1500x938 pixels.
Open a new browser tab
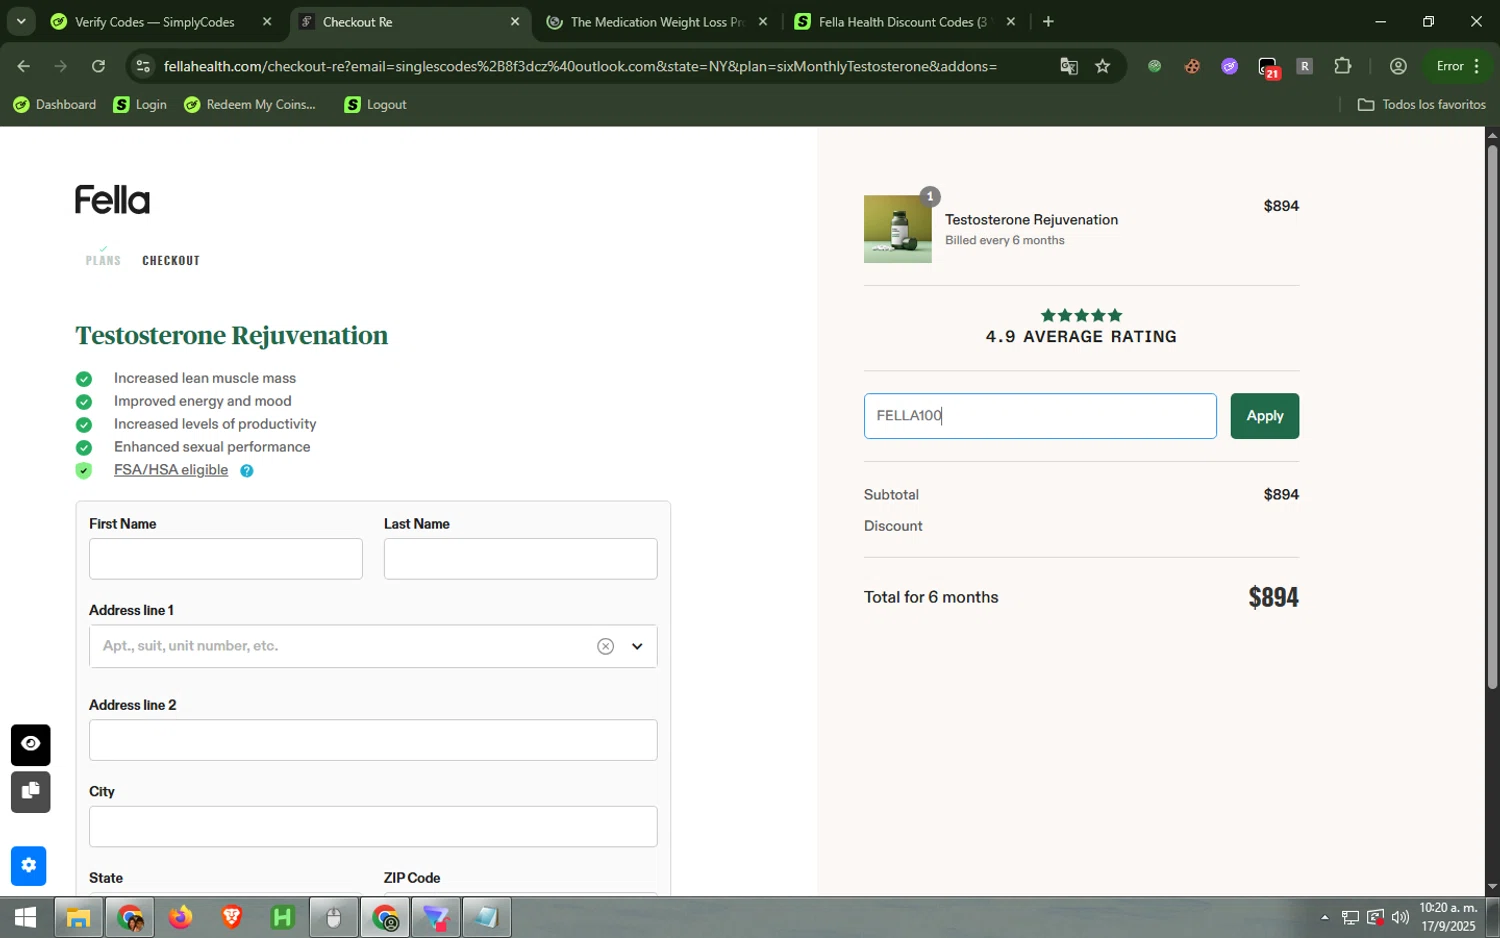tap(1048, 22)
